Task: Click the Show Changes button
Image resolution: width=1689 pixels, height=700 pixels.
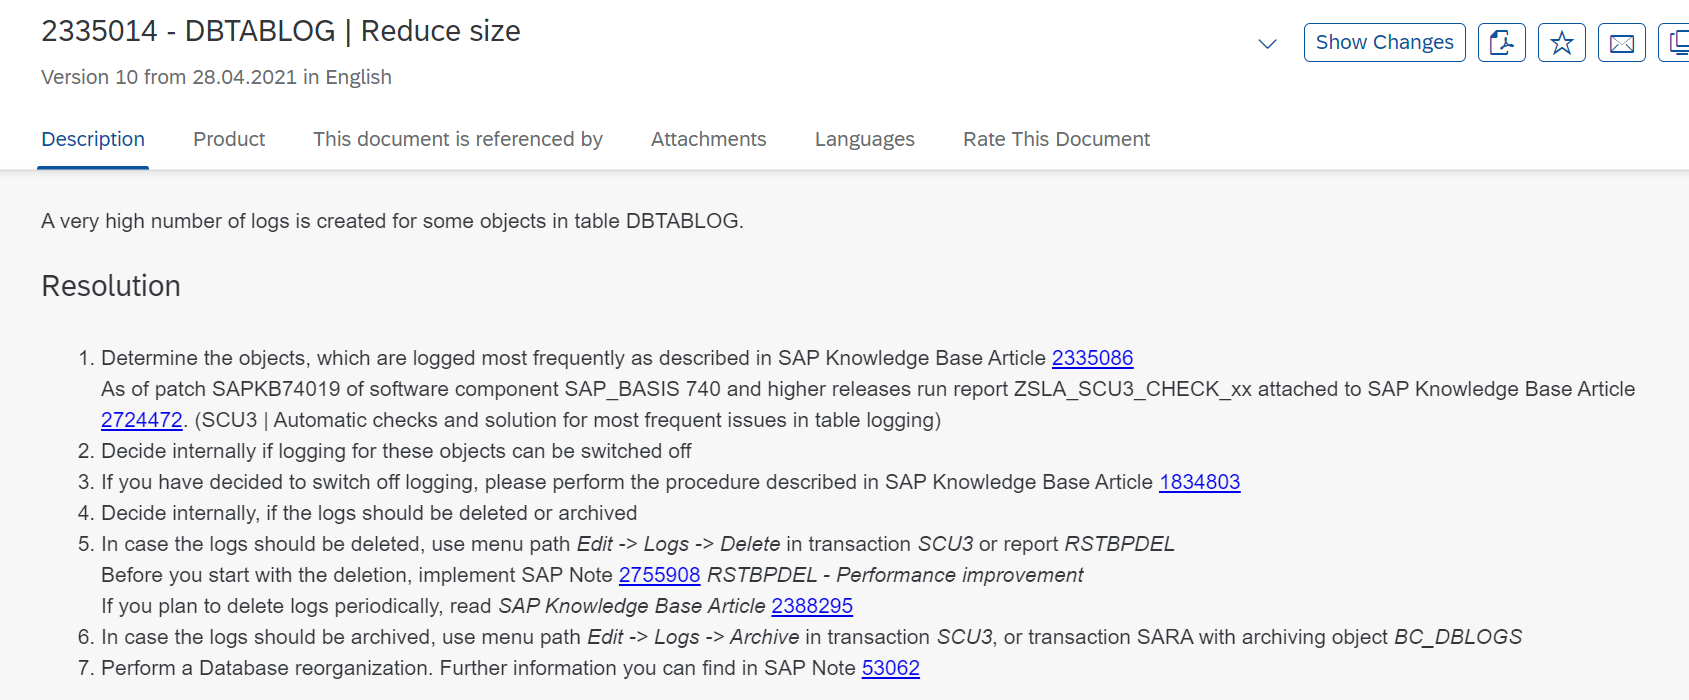Action: (1384, 42)
